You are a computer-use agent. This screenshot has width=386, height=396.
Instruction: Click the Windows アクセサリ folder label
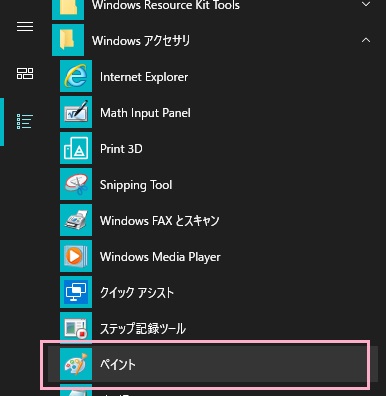click(x=141, y=41)
